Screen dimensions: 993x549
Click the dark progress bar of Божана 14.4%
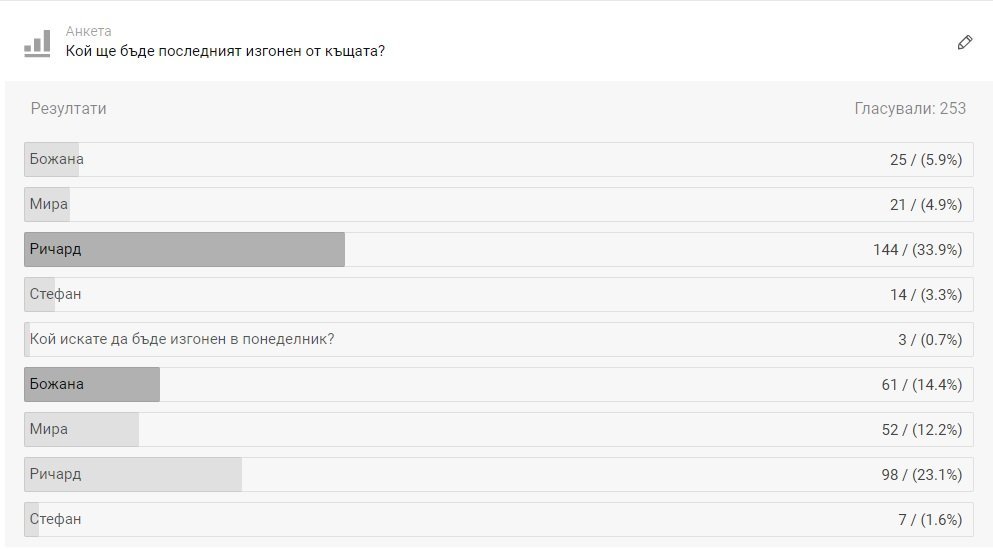click(92, 384)
